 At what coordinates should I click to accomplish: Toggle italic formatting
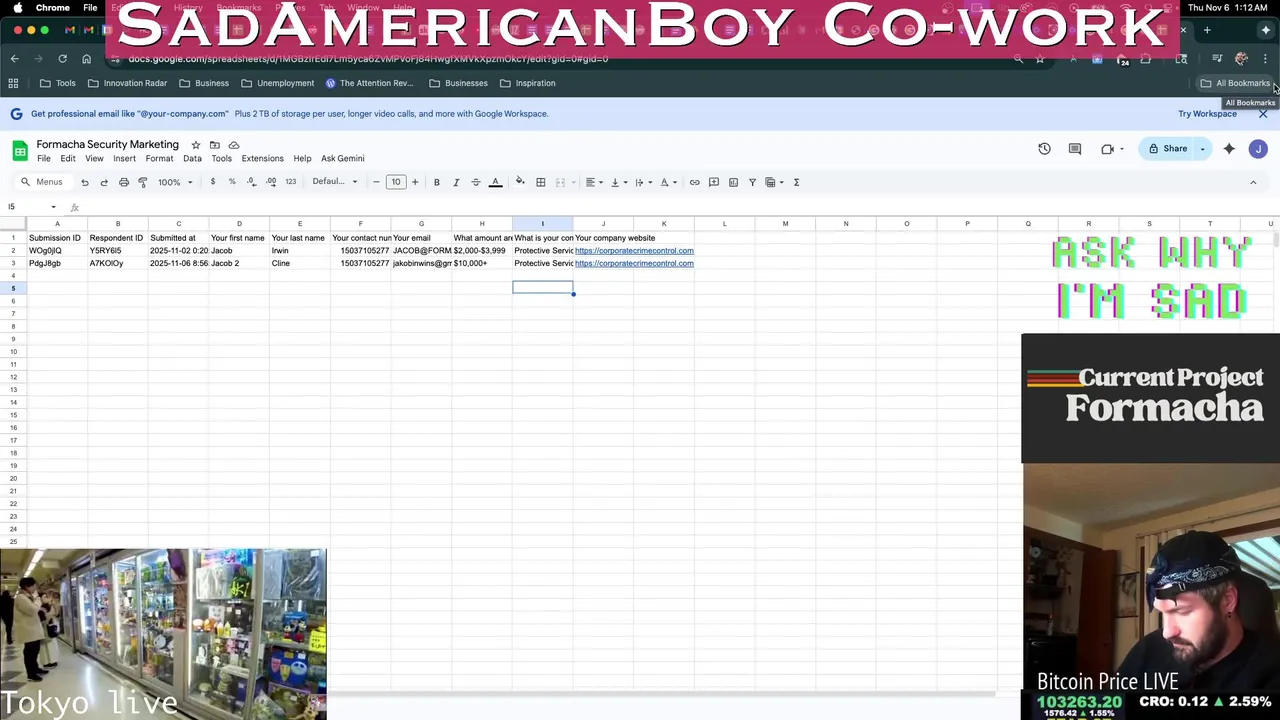(456, 182)
